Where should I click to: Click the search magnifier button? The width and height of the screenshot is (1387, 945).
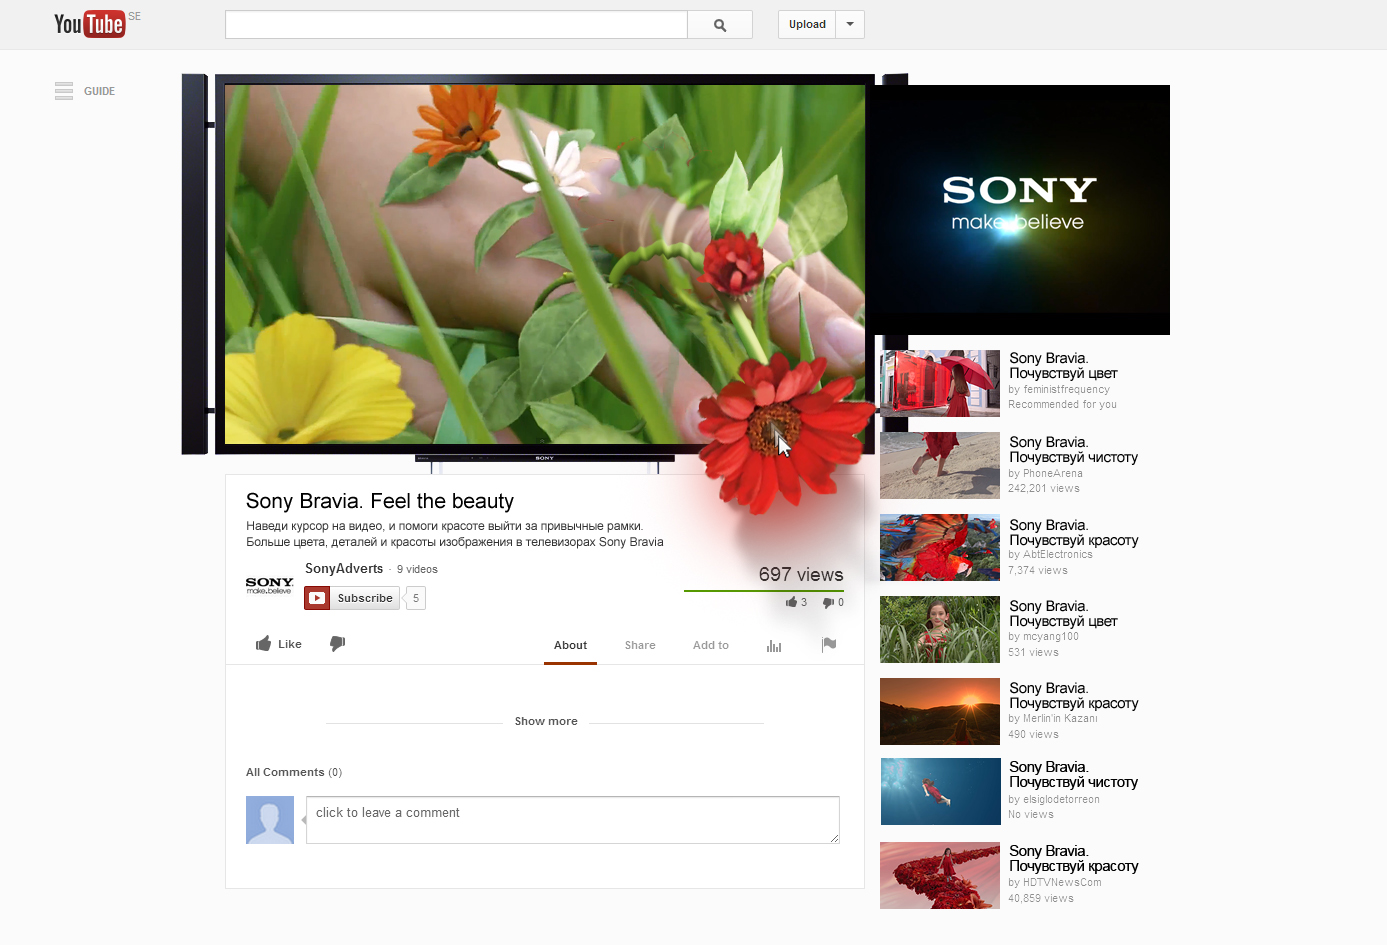click(719, 25)
